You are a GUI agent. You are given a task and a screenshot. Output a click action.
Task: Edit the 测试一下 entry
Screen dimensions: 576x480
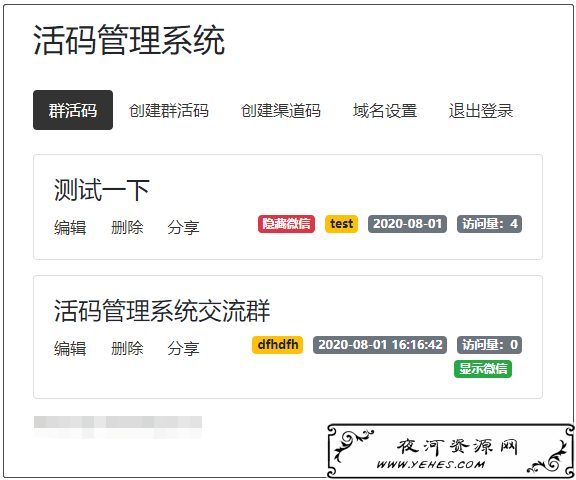coord(70,227)
